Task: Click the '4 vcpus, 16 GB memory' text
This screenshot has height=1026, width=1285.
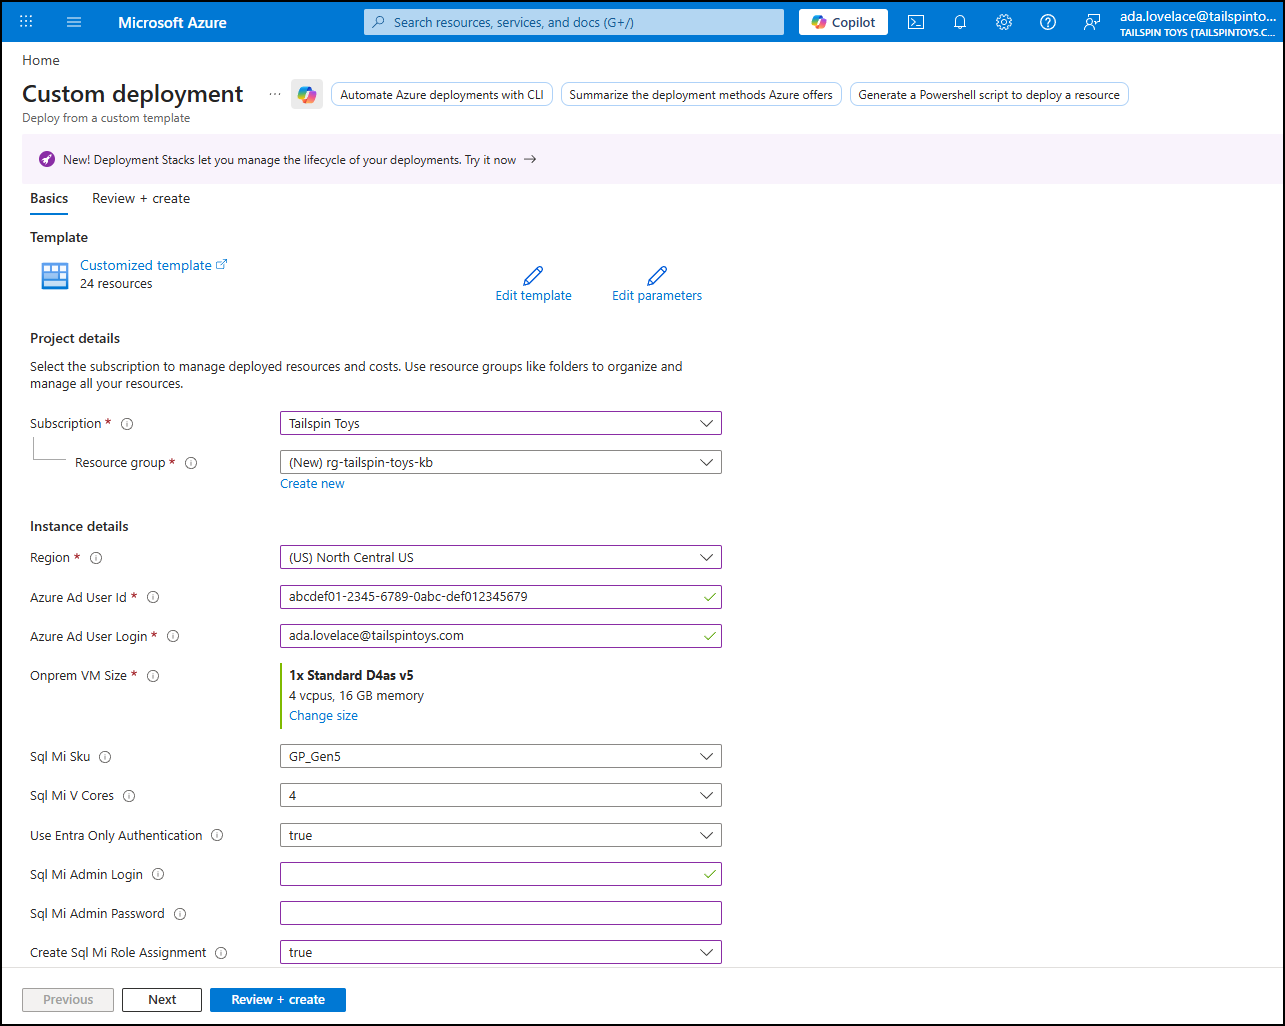Action: click(x=356, y=696)
